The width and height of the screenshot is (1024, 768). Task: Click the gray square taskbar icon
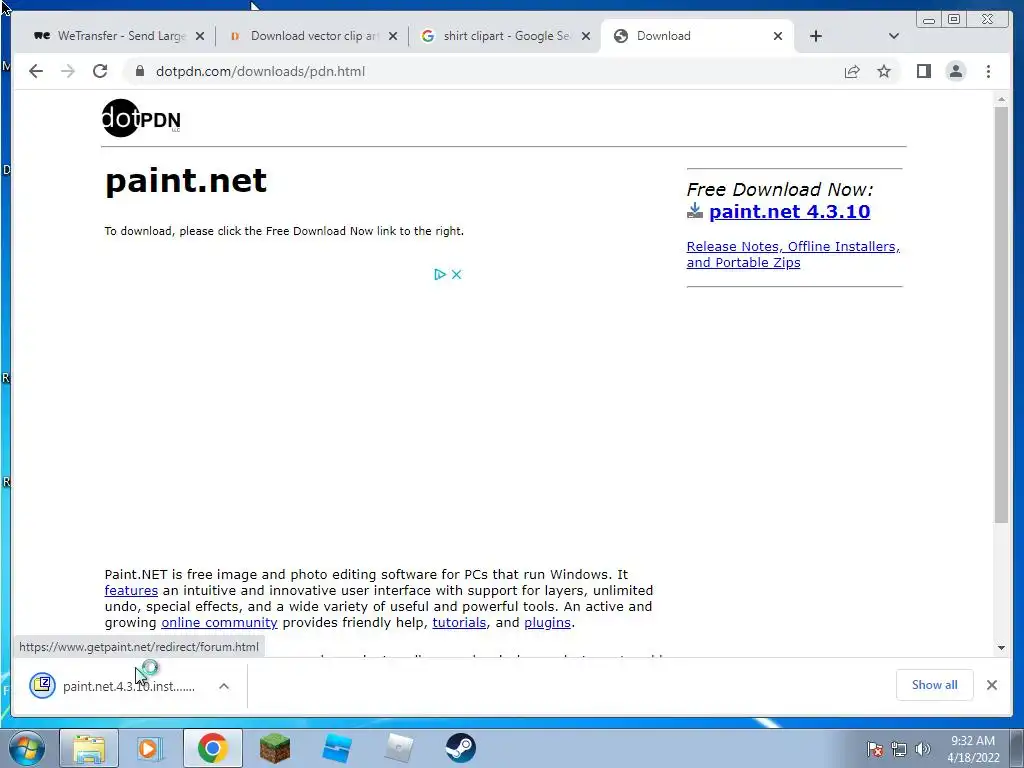(398, 748)
